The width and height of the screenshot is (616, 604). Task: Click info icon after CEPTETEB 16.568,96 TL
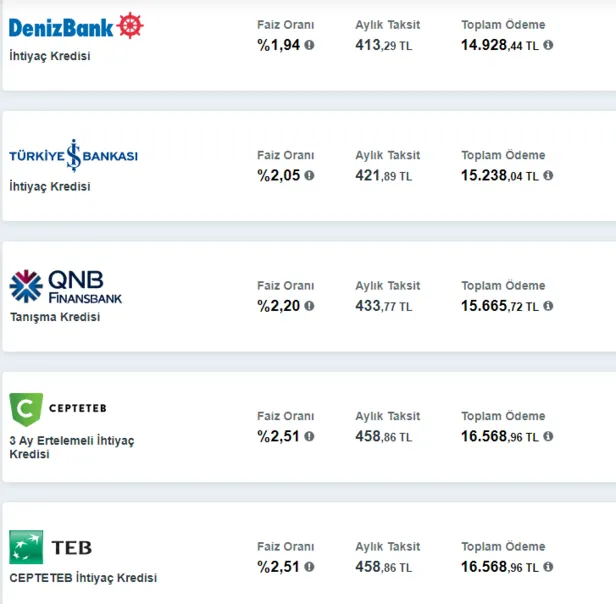[x=548, y=436]
